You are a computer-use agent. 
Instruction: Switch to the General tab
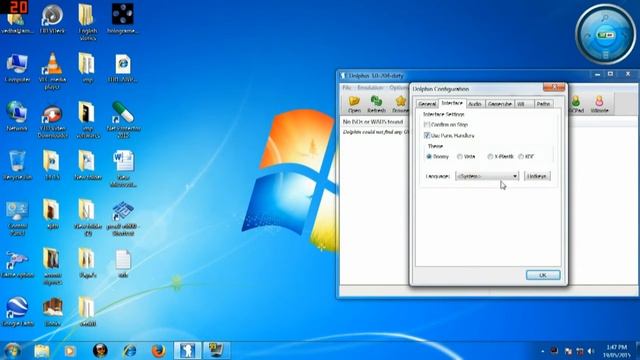pos(427,104)
